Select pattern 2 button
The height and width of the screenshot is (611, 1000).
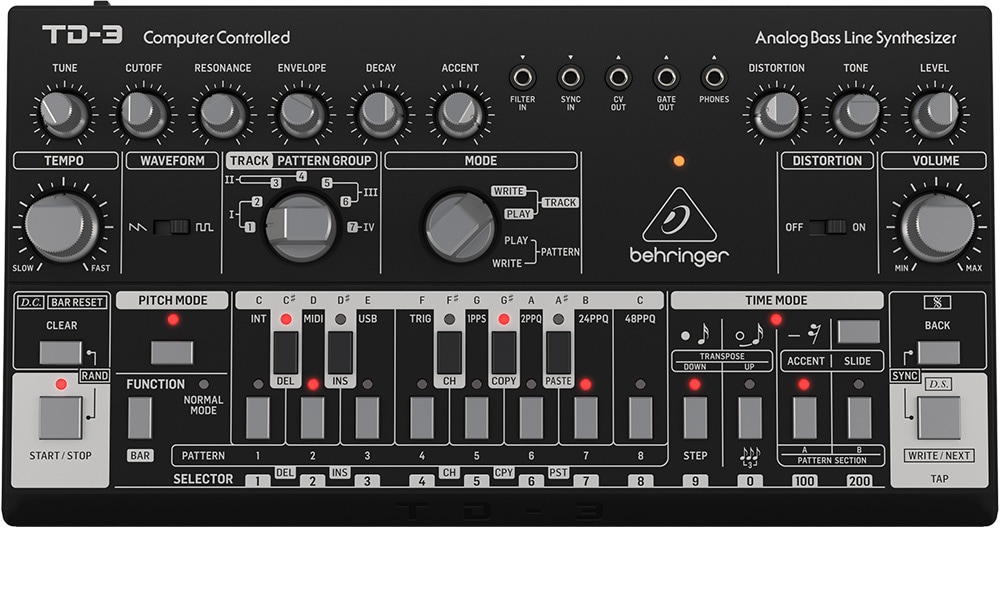(x=312, y=418)
